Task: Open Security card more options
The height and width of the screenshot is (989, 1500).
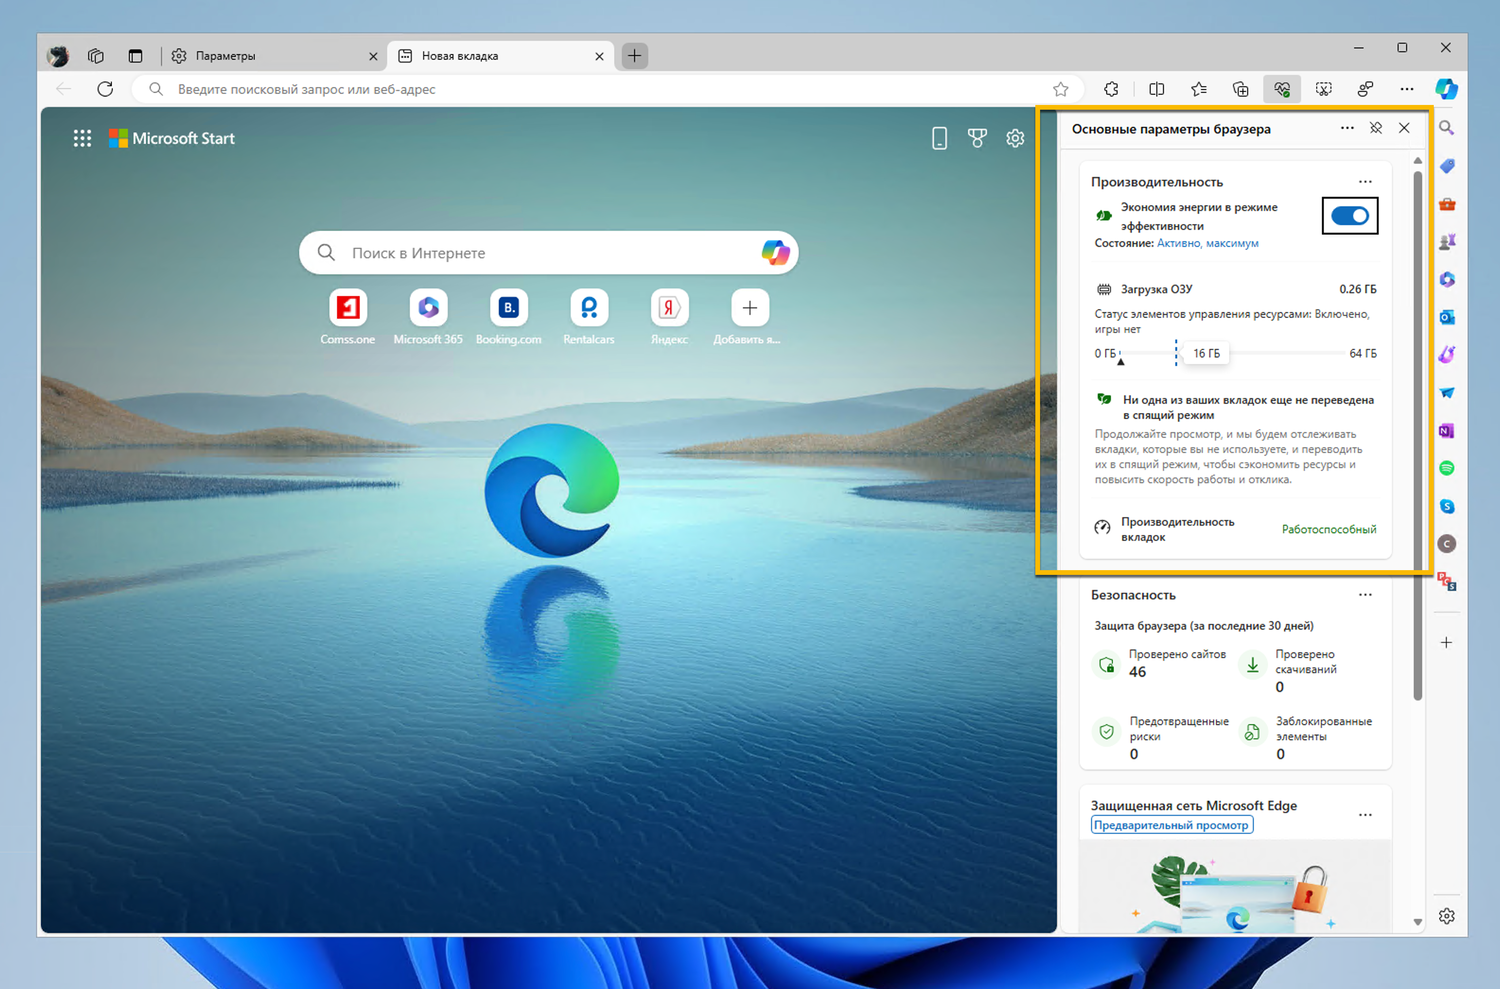Action: pos(1365,595)
